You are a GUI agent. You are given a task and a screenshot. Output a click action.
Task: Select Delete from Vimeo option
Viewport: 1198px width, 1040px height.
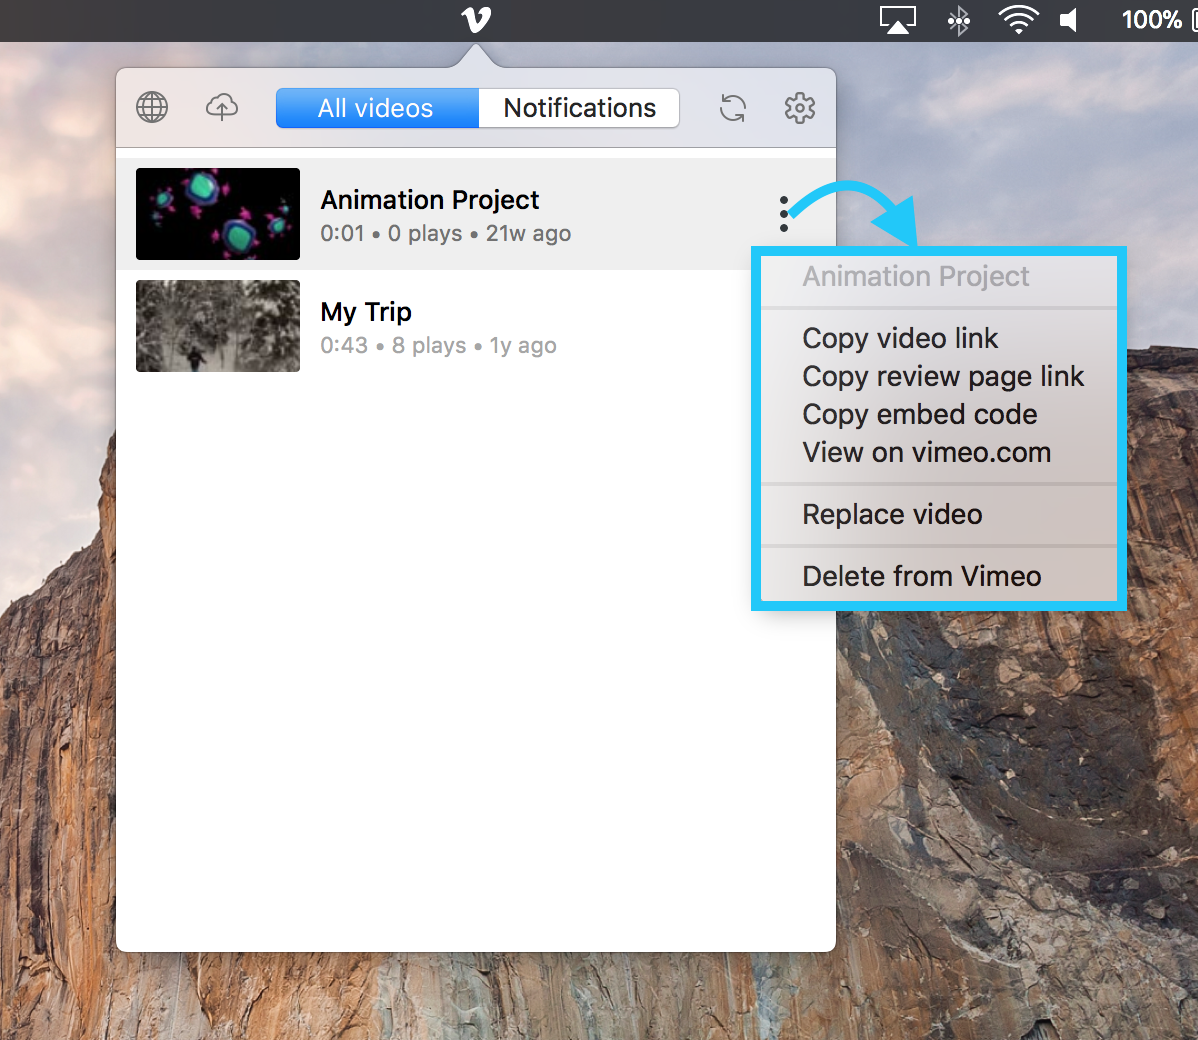[x=921, y=576]
